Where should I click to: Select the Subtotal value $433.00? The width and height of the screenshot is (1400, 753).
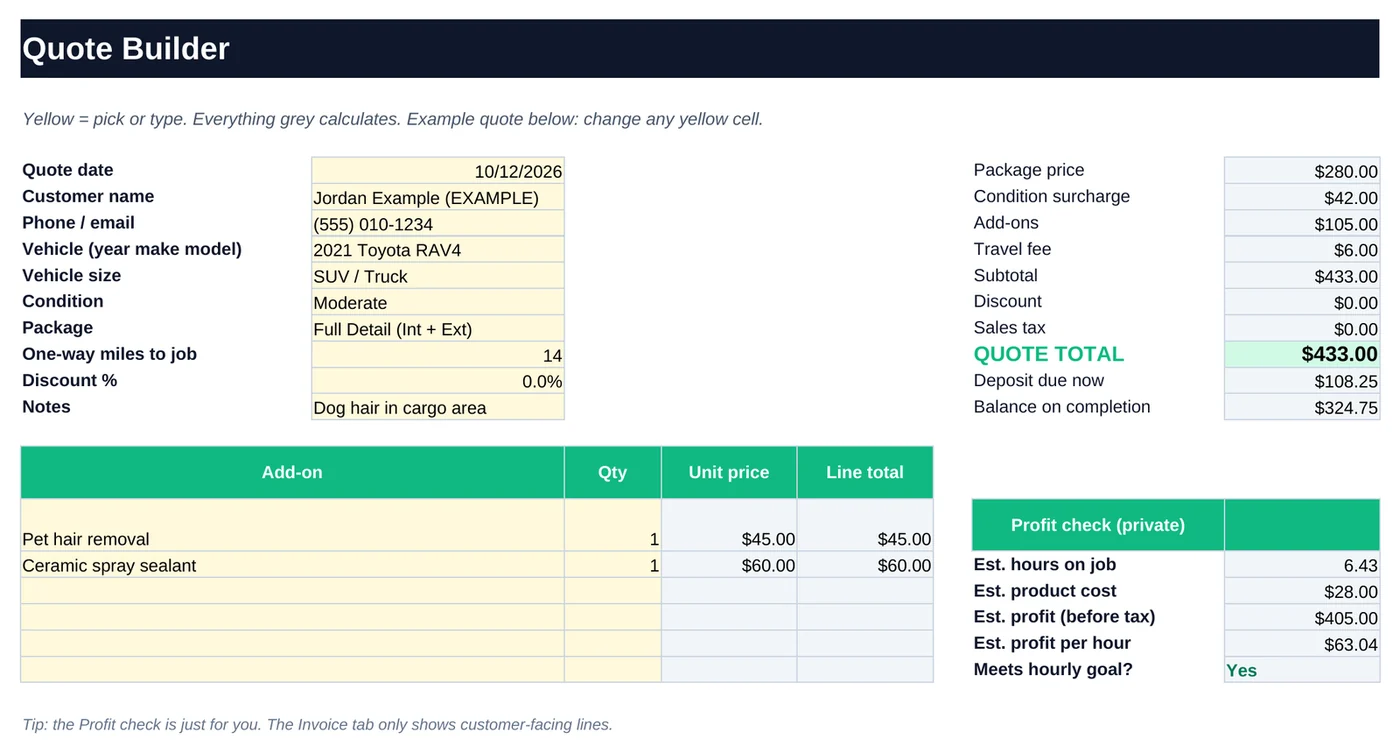(x=1302, y=276)
